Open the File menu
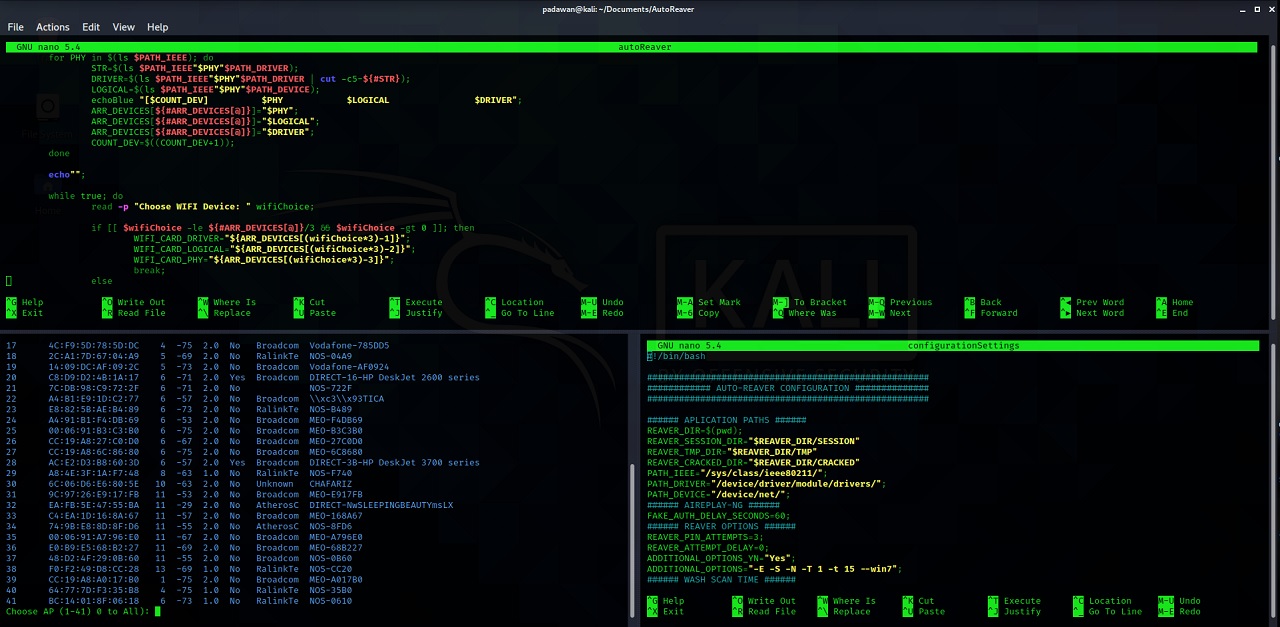 15,27
